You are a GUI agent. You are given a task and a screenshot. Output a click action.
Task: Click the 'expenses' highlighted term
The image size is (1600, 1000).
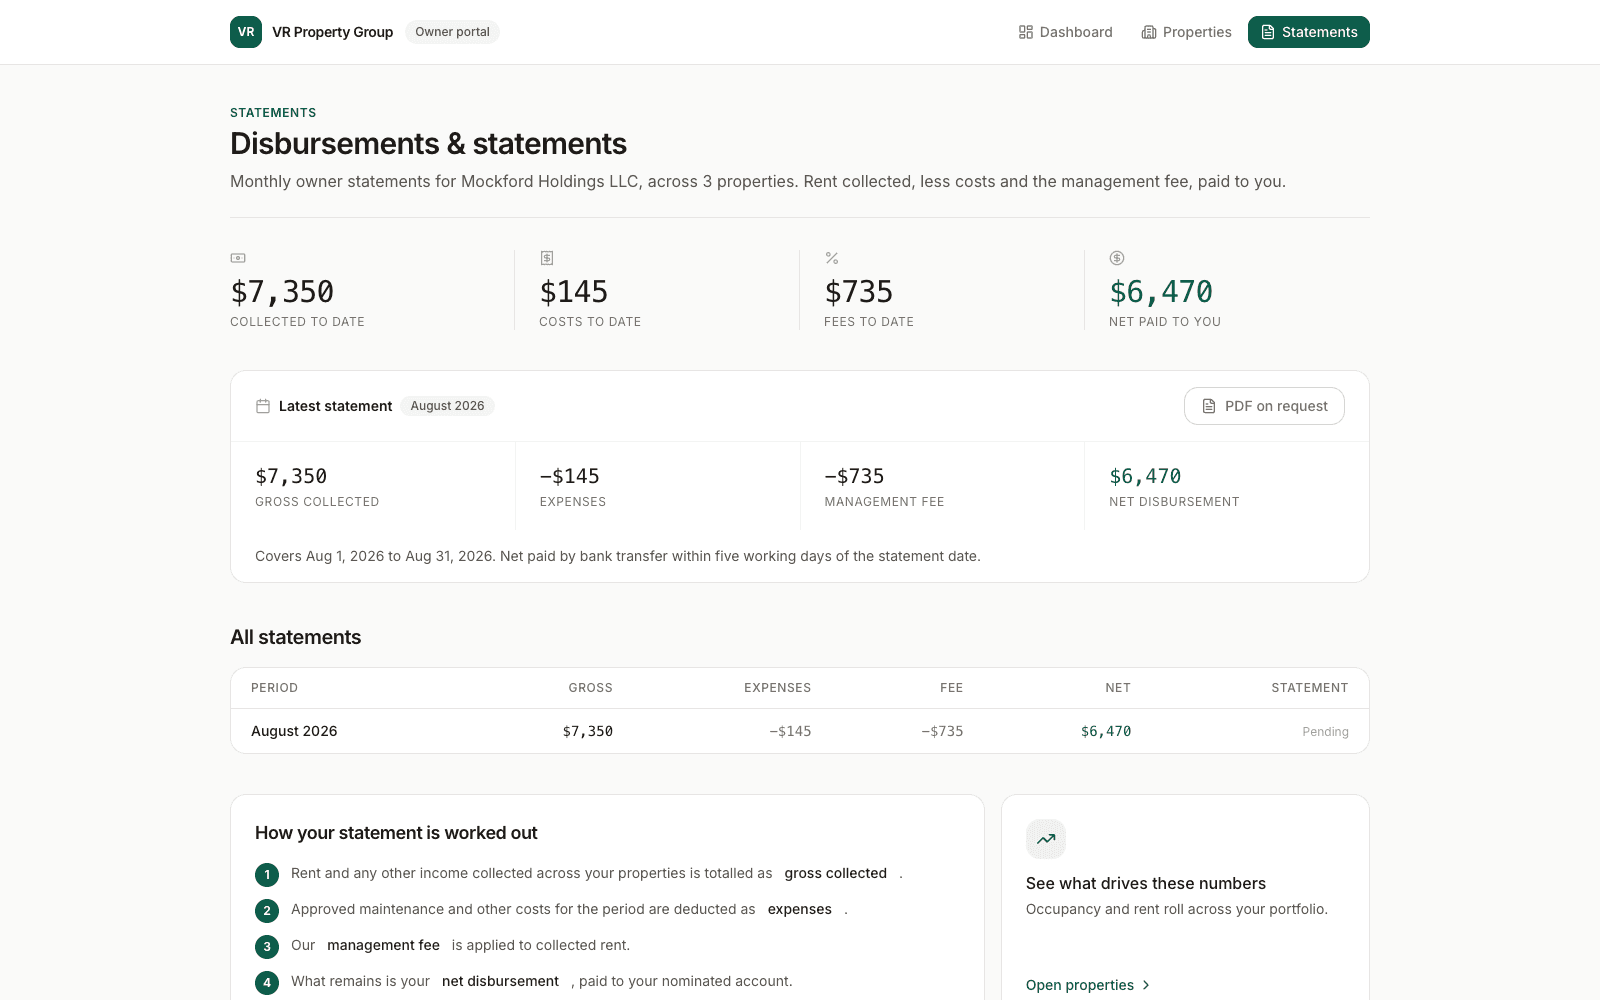pyautogui.click(x=800, y=909)
